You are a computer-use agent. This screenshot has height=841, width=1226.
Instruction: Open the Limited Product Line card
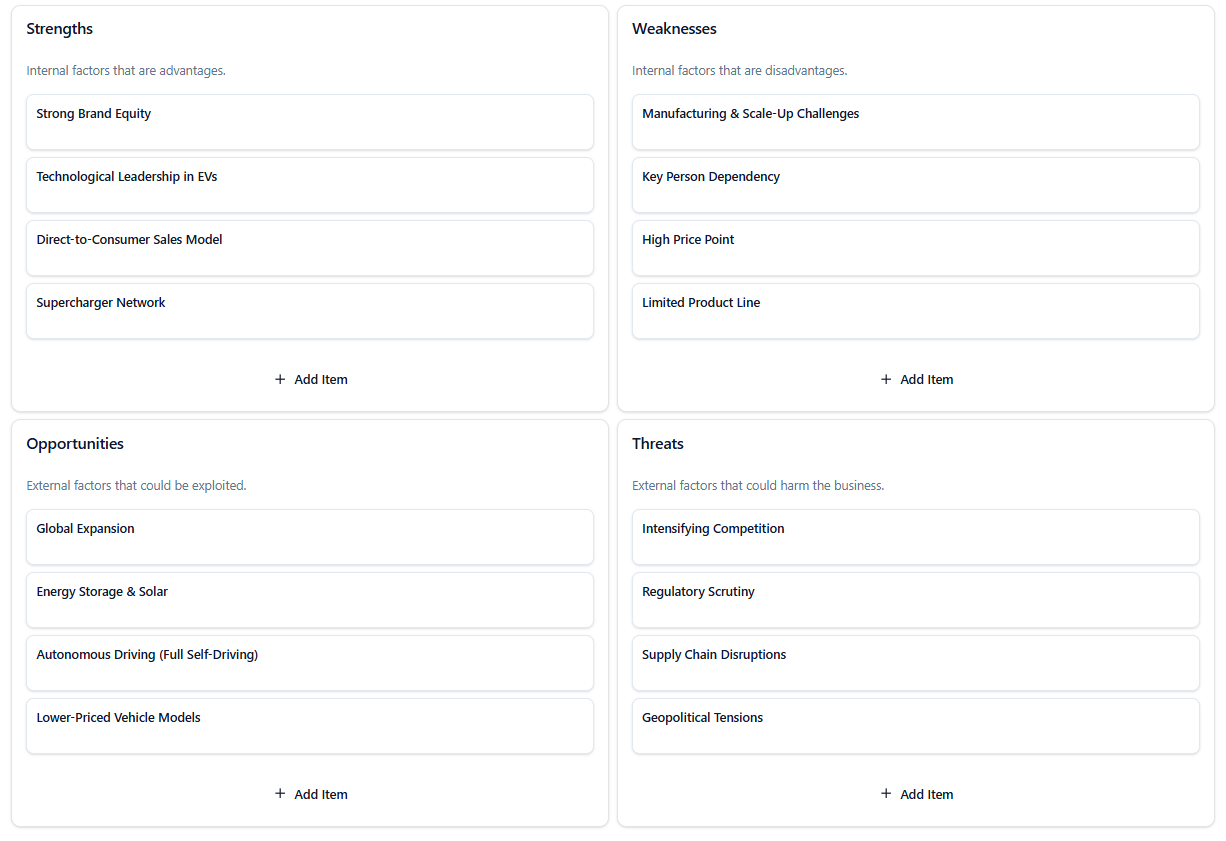click(915, 311)
